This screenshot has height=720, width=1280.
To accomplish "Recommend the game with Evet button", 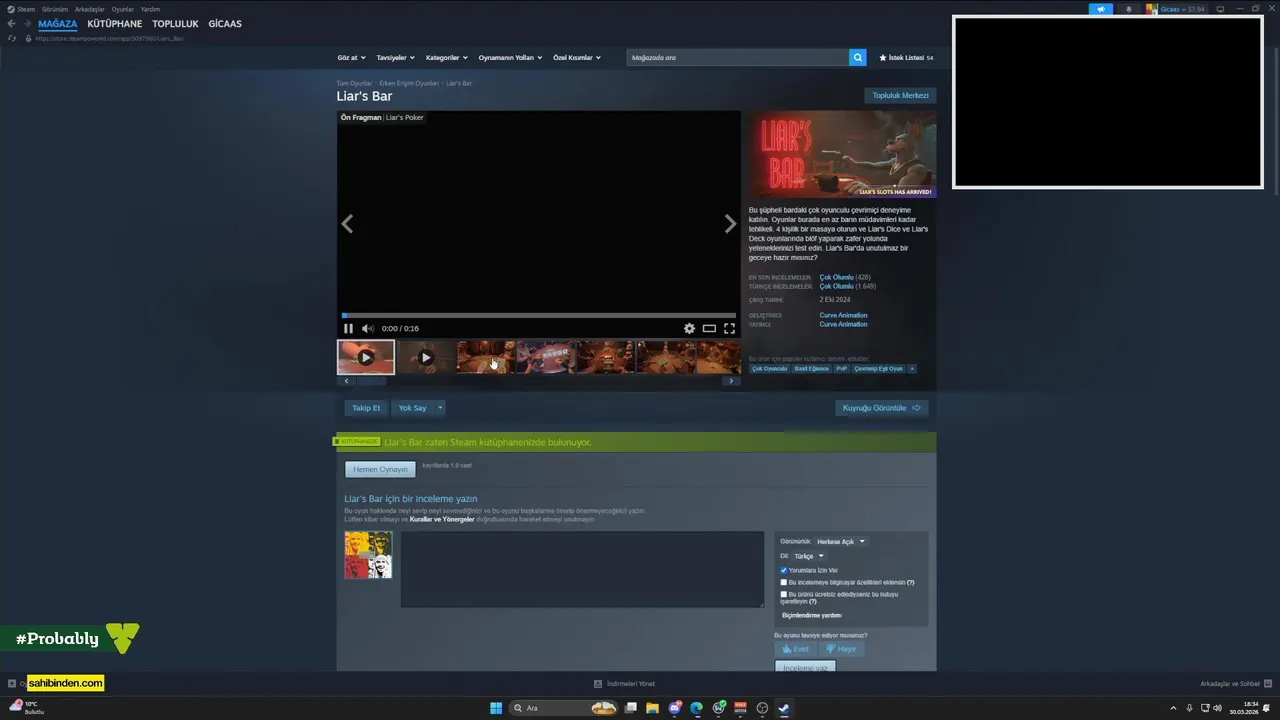I will [x=794, y=649].
